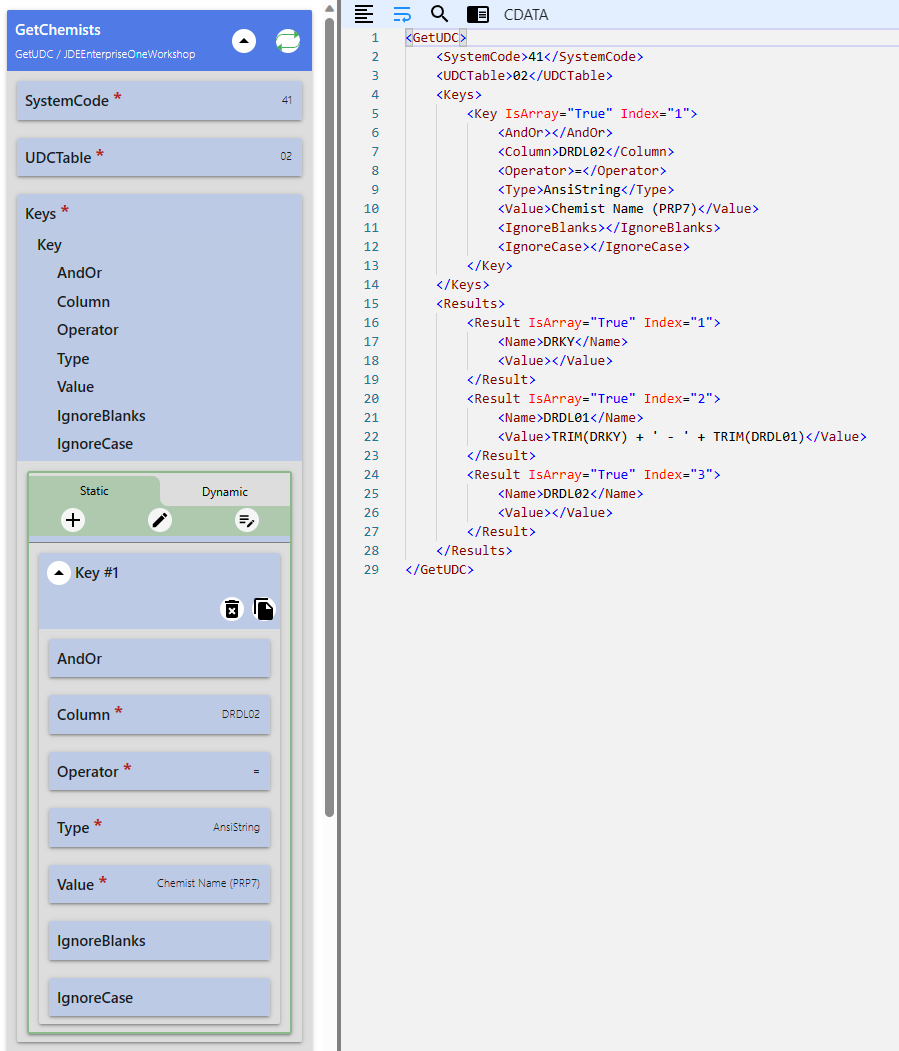Click the <Type>AnsiString</Type> code line
The width and height of the screenshot is (899, 1051).
(586, 190)
